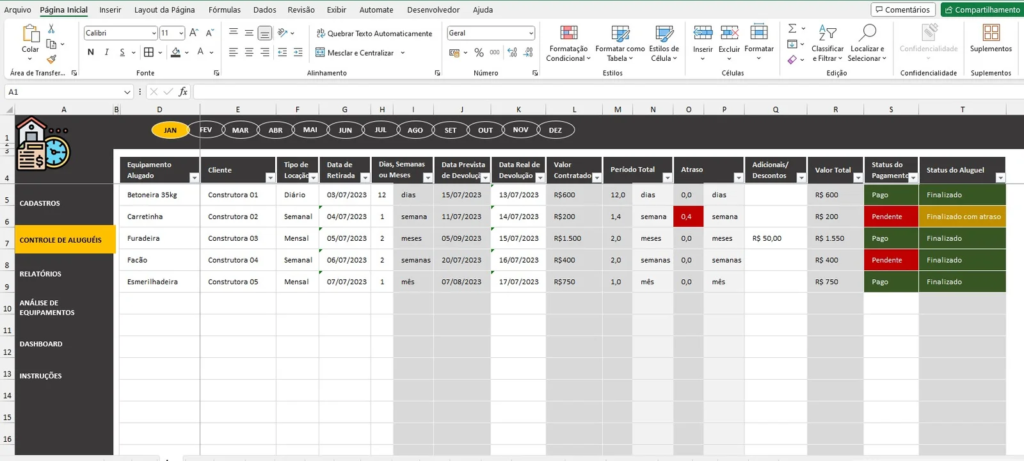Go to RELATÓRIOS in the sidebar
The height and width of the screenshot is (461, 1024).
tap(40, 273)
